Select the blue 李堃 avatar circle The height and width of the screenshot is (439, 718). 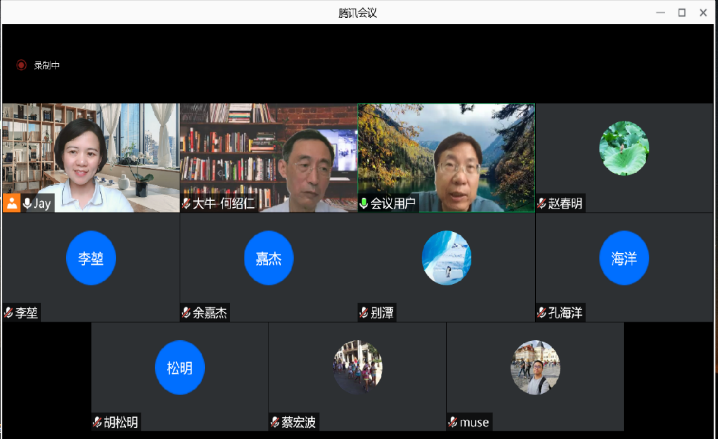pos(91,258)
